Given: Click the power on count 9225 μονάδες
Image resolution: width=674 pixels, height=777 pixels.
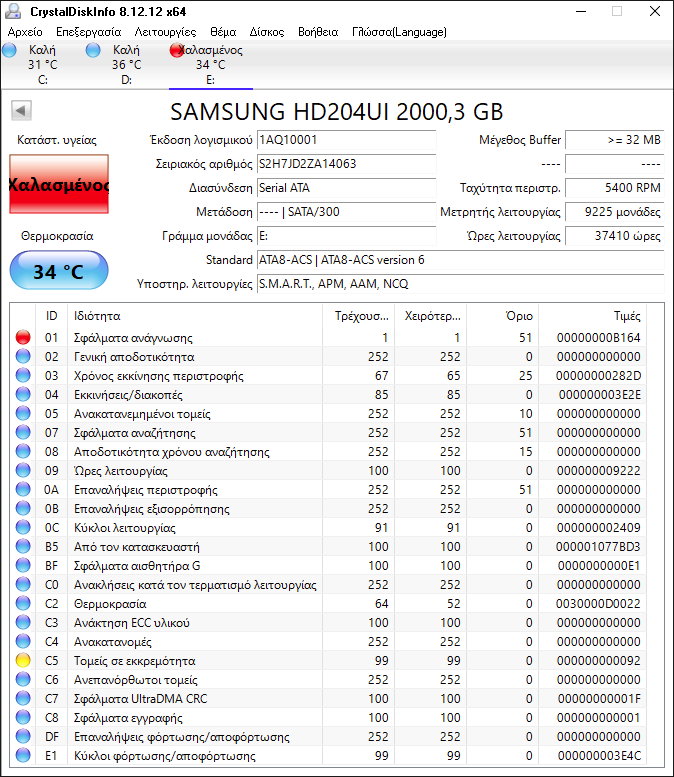Looking at the screenshot, I should coord(615,212).
